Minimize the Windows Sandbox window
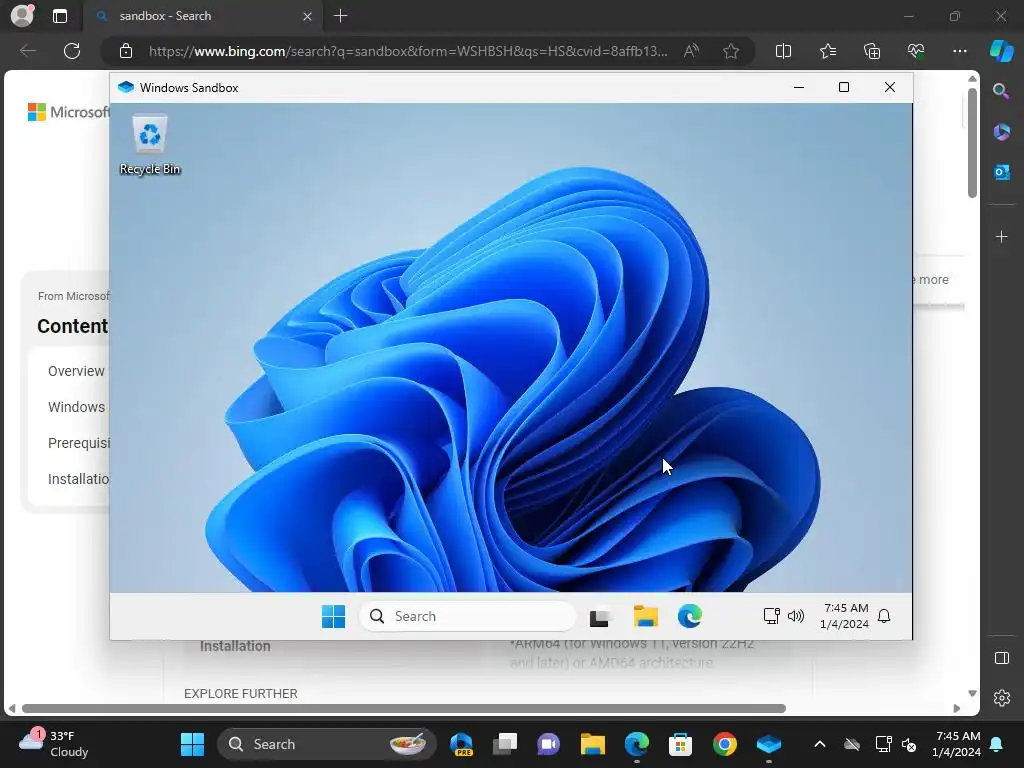 point(799,88)
